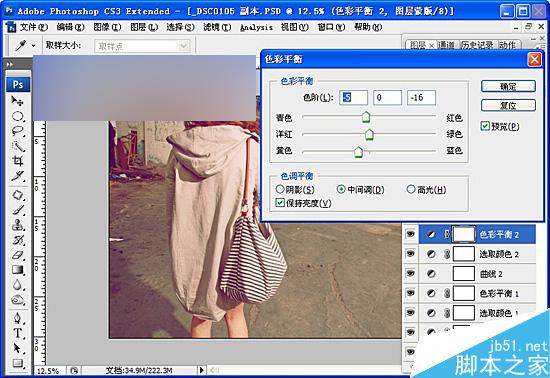550x378 pixels.
Task: Click the 复位 reset button
Action: point(508,105)
